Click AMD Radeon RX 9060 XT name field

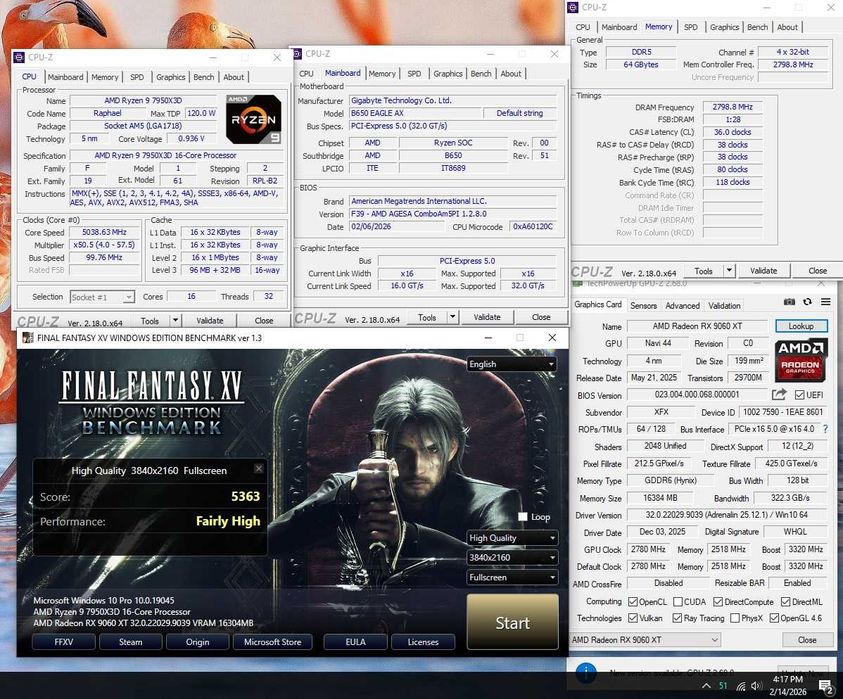[697, 326]
